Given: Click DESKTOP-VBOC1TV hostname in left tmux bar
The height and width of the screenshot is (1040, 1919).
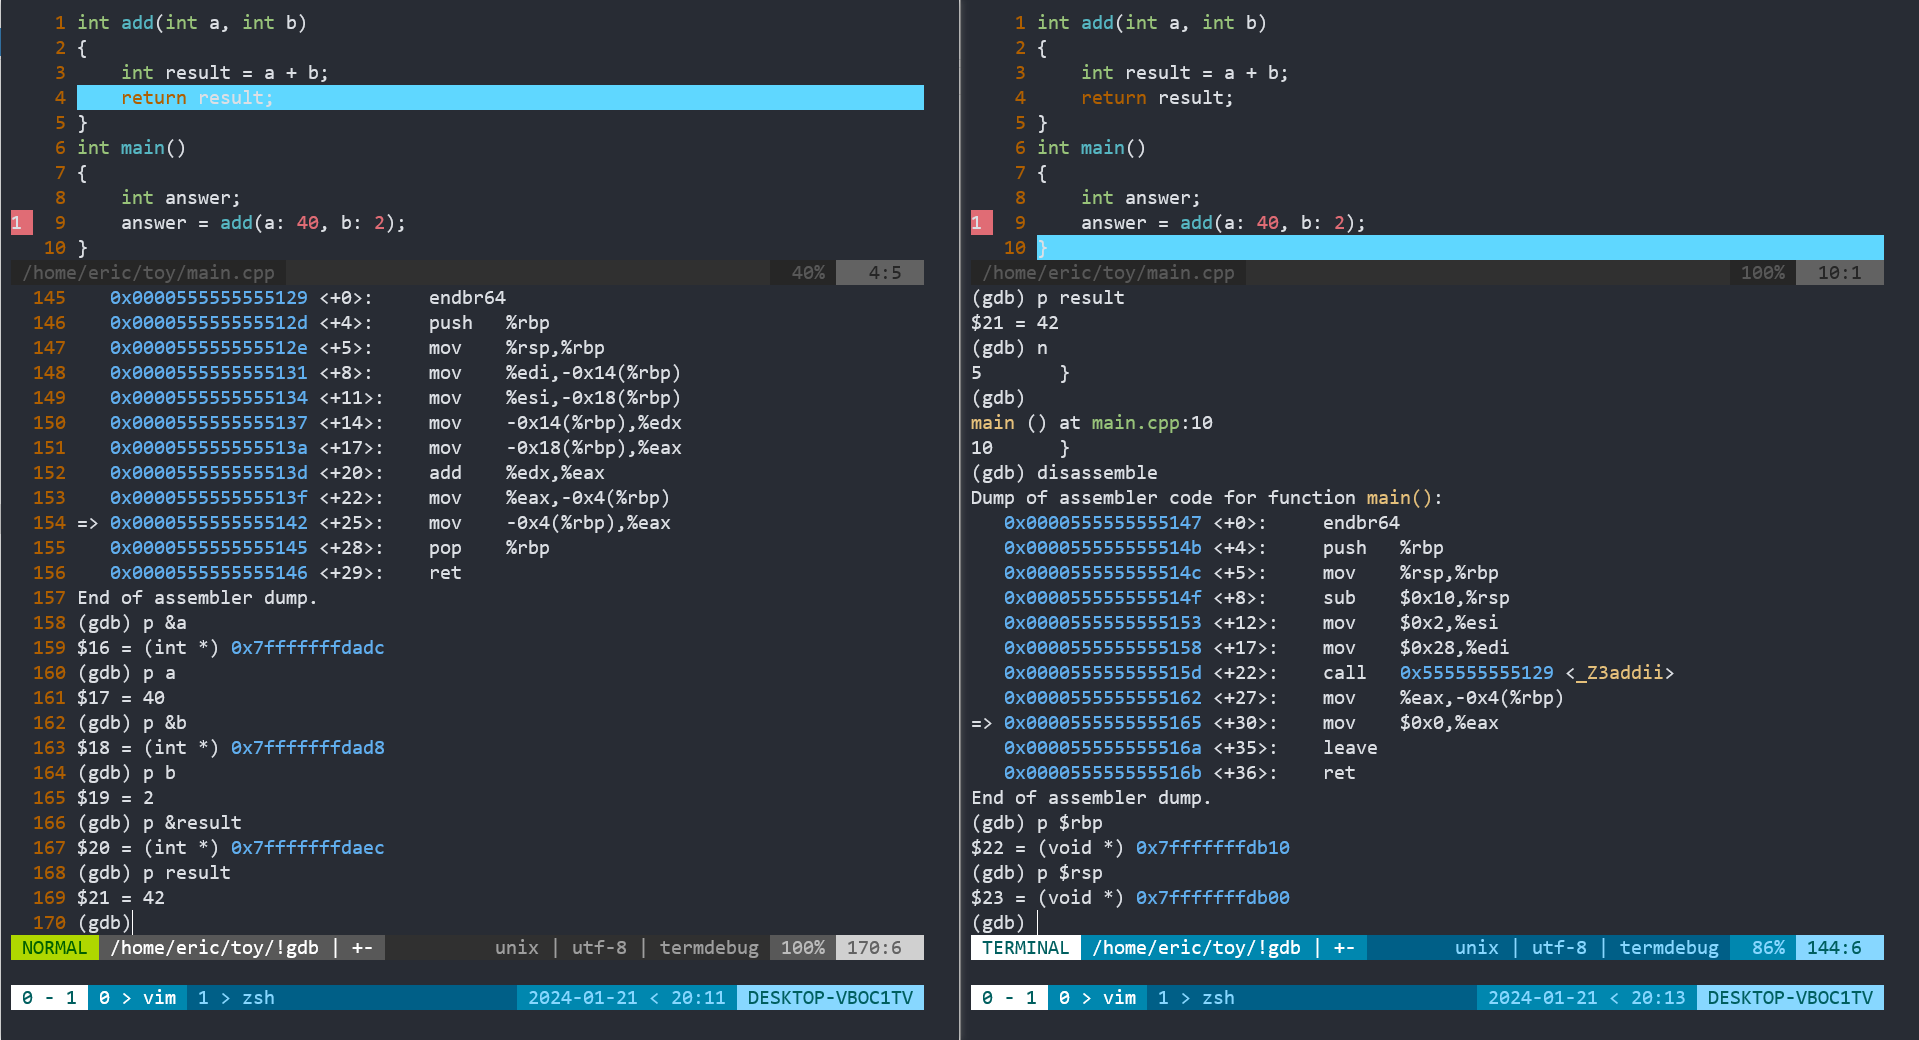Looking at the screenshot, I should click(x=830, y=998).
